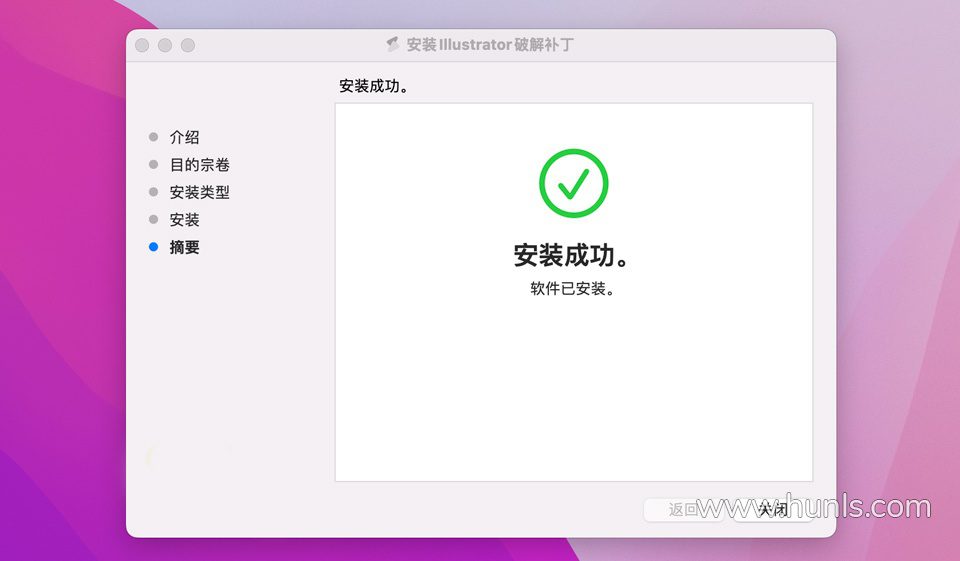Viewport: 960px width, 561px height.
Task: Click the green success checkmark icon
Action: (574, 183)
